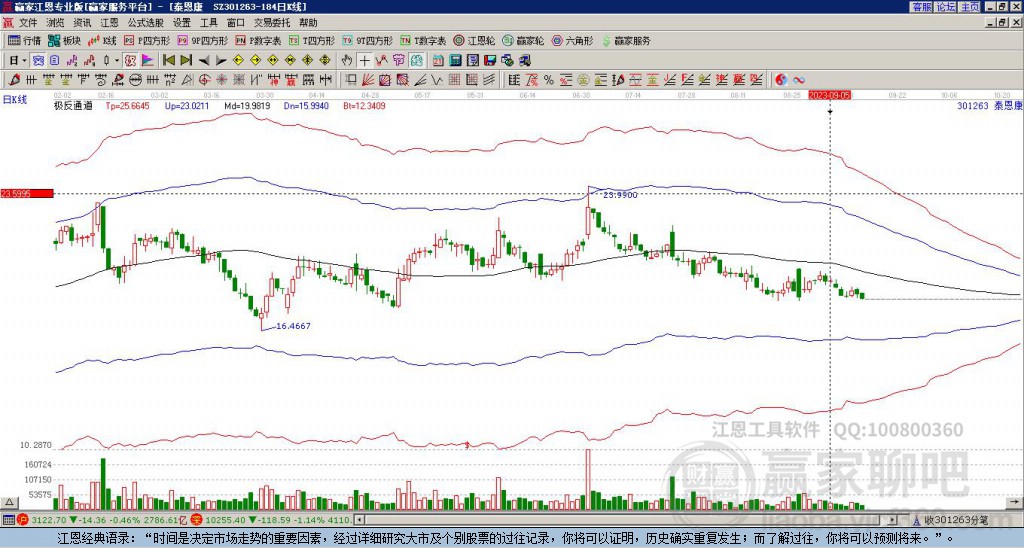The width and height of the screenshot is (1024, 548).
Task: Click the gold coin 金 icon
Action: (582, 80)
